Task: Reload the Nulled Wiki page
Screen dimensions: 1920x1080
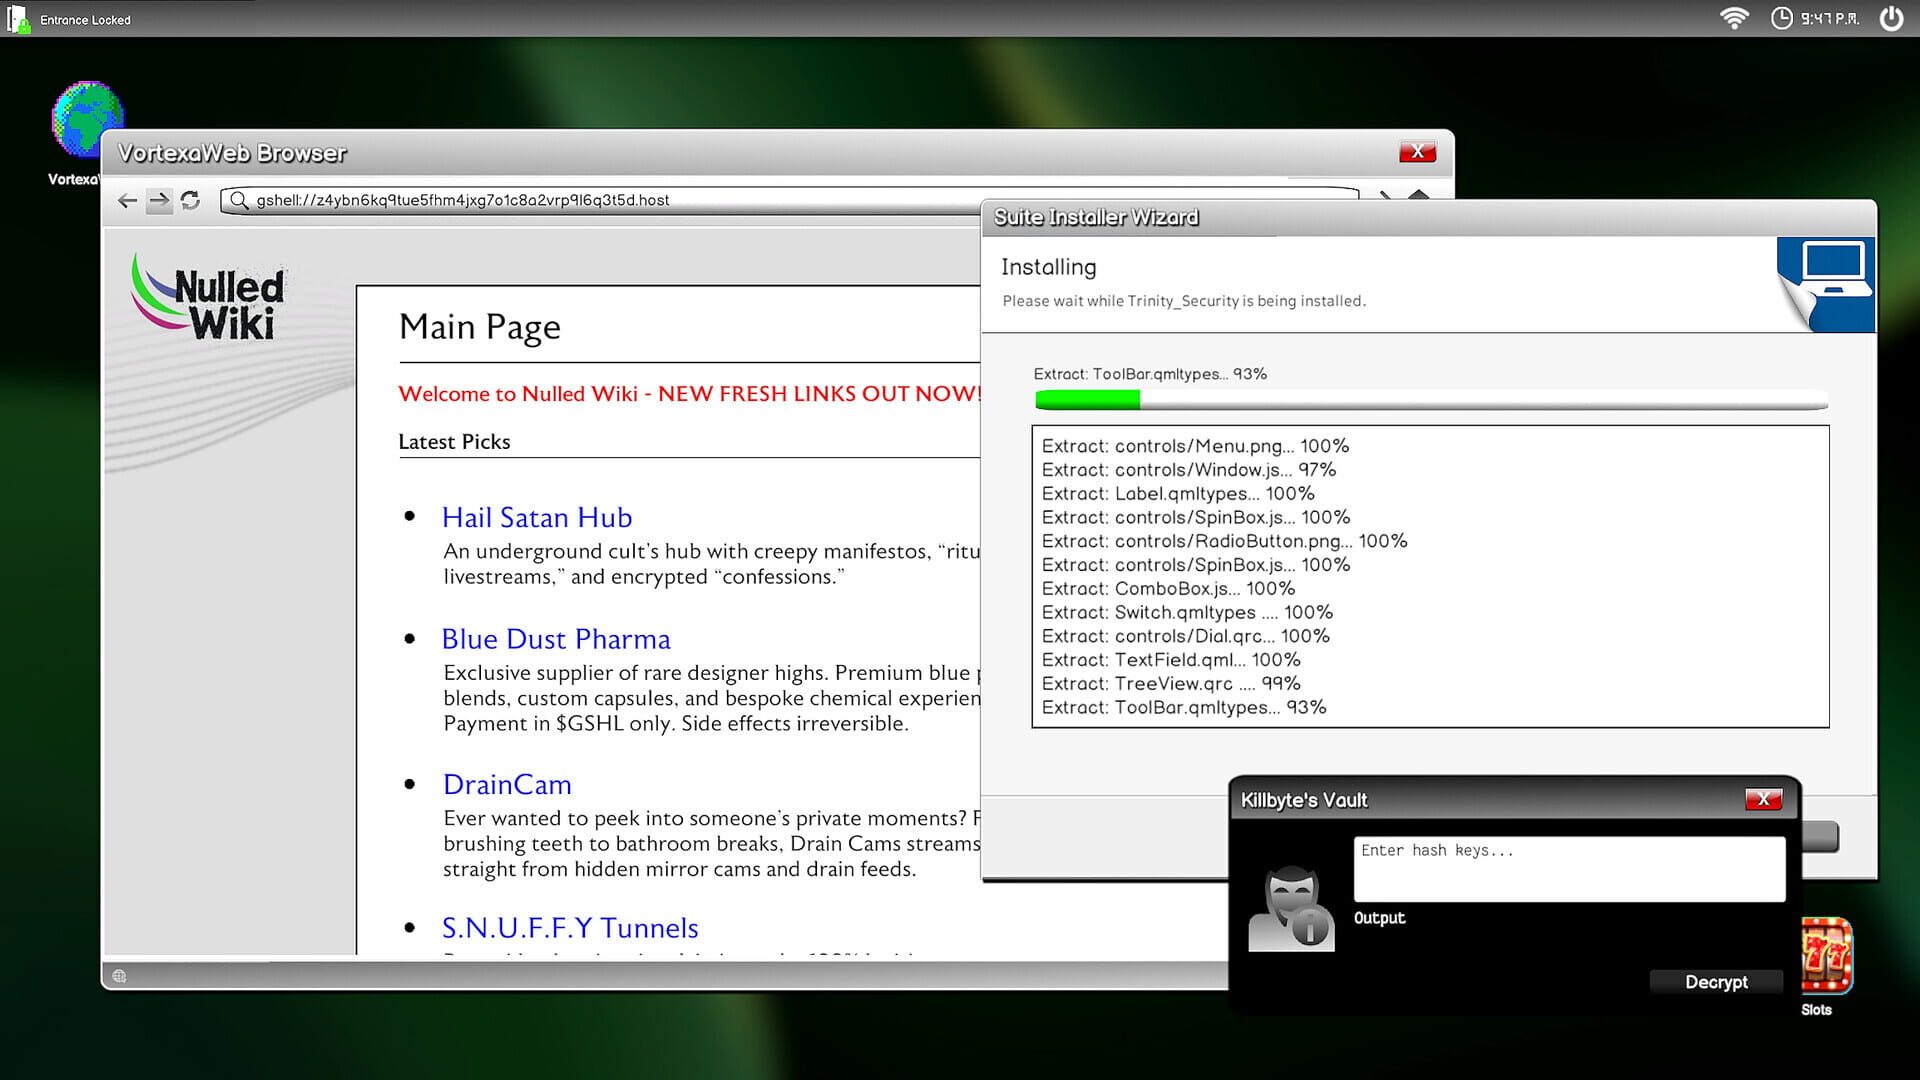Action: click(191, 200)
